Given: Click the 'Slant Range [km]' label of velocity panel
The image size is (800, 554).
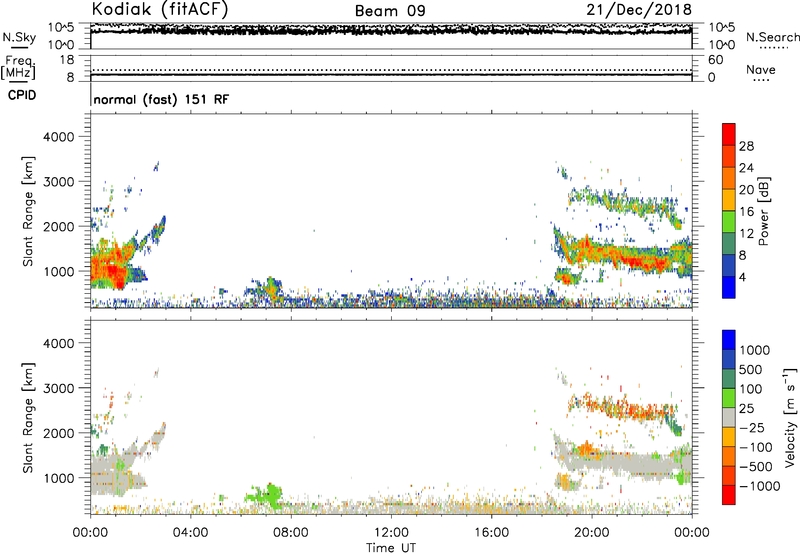Looking at the screenshot, I should coord(28,418).
